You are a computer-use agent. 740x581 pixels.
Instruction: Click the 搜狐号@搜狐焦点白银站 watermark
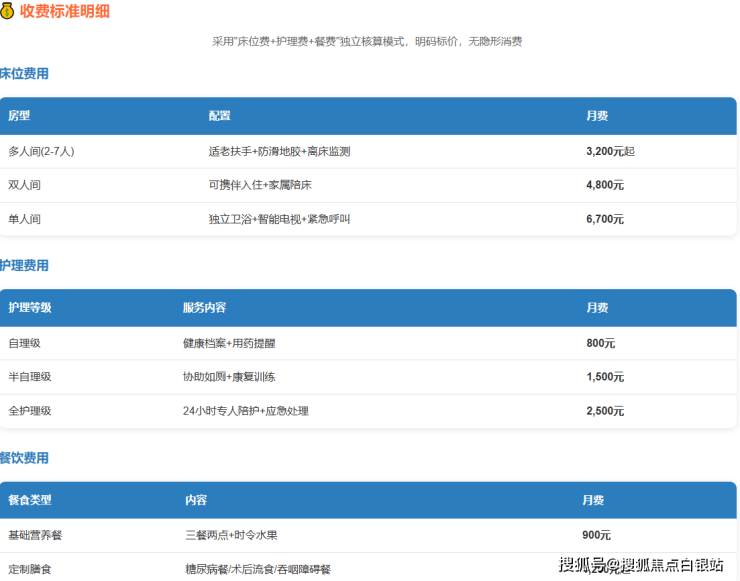(x=640, y=565)
